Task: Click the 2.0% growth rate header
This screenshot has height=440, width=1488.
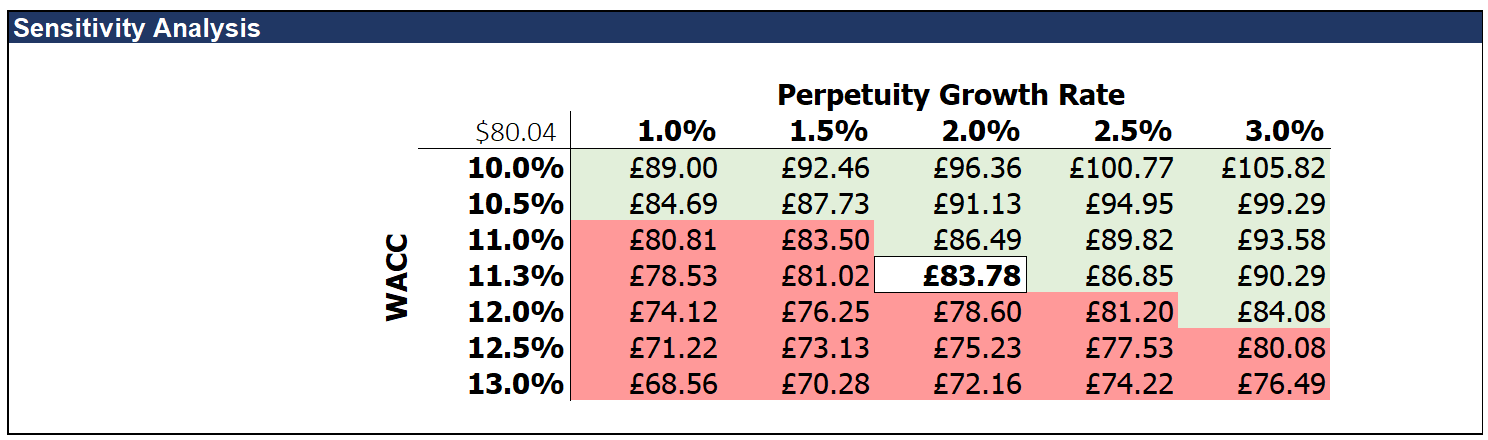Action: coord(979,132)
